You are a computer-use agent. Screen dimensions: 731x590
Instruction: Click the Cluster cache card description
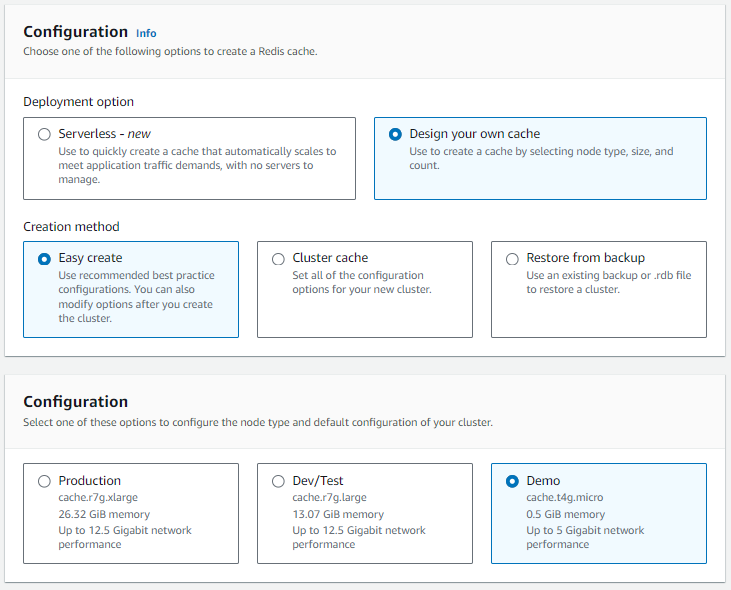[x=362, y=282]
